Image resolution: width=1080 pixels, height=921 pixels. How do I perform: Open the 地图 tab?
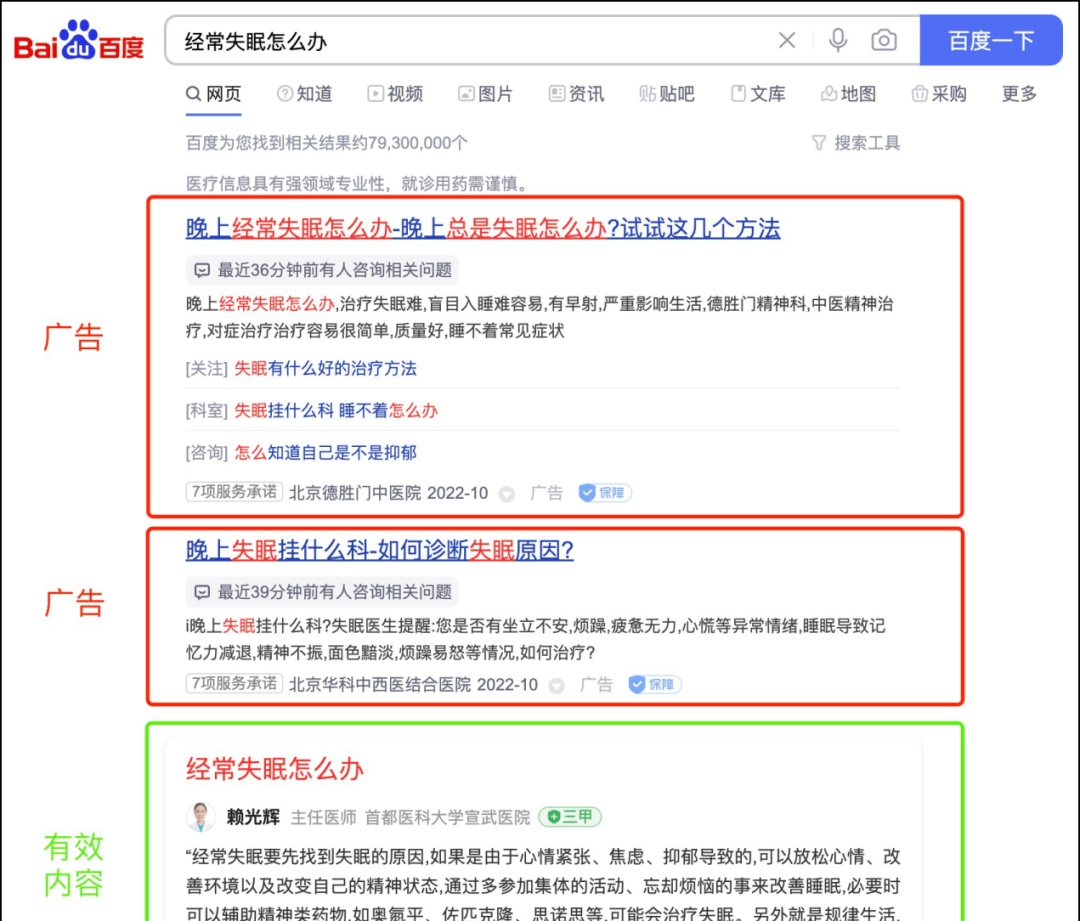pyautogui.click(x=849, y=94)
